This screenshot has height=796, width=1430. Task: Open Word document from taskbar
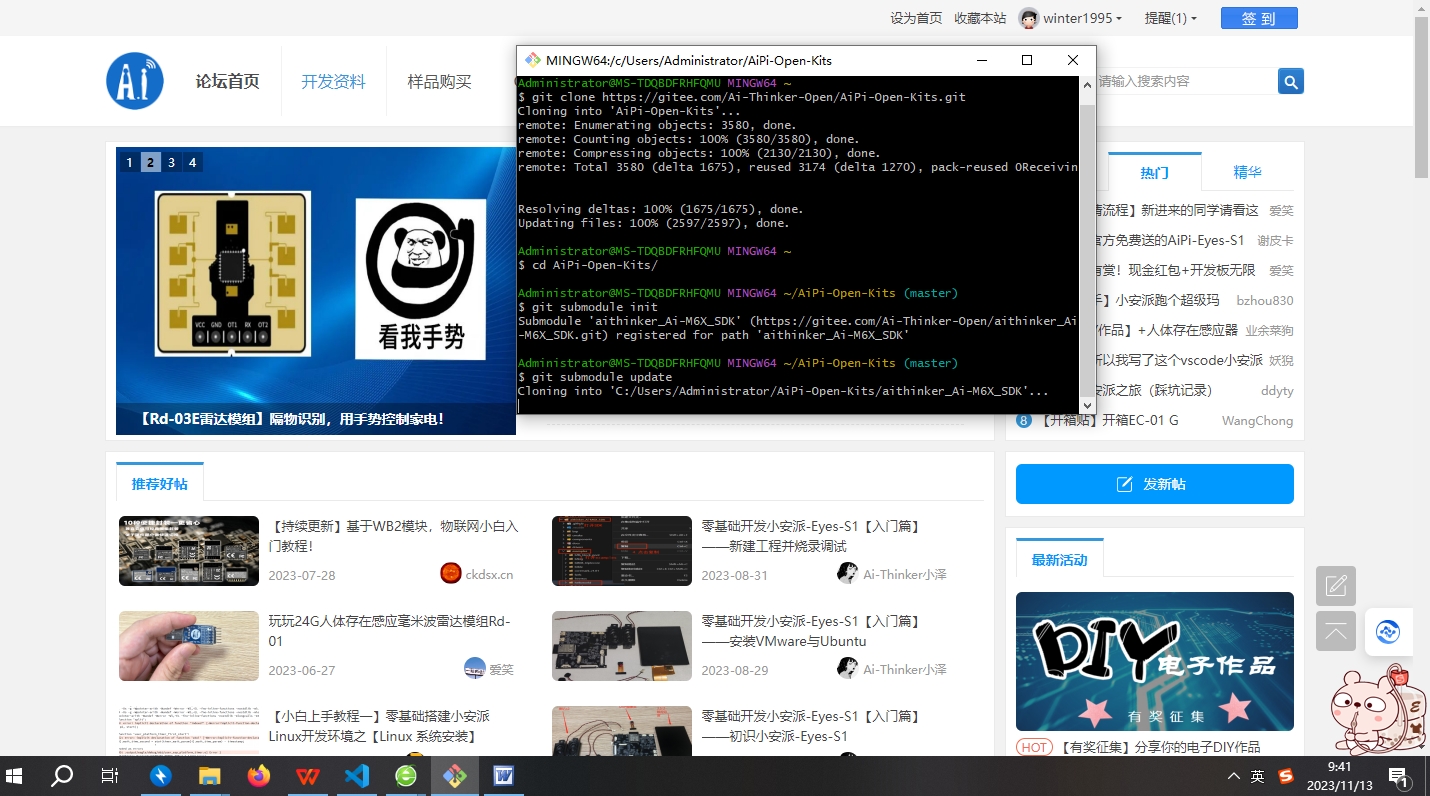click(503, 776)
